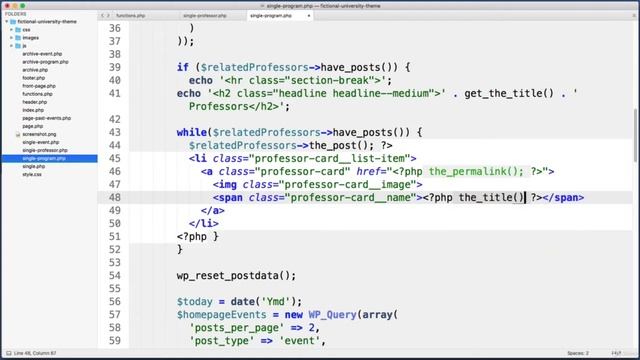Click "'post_type'" on line 59

coord(222,341)
